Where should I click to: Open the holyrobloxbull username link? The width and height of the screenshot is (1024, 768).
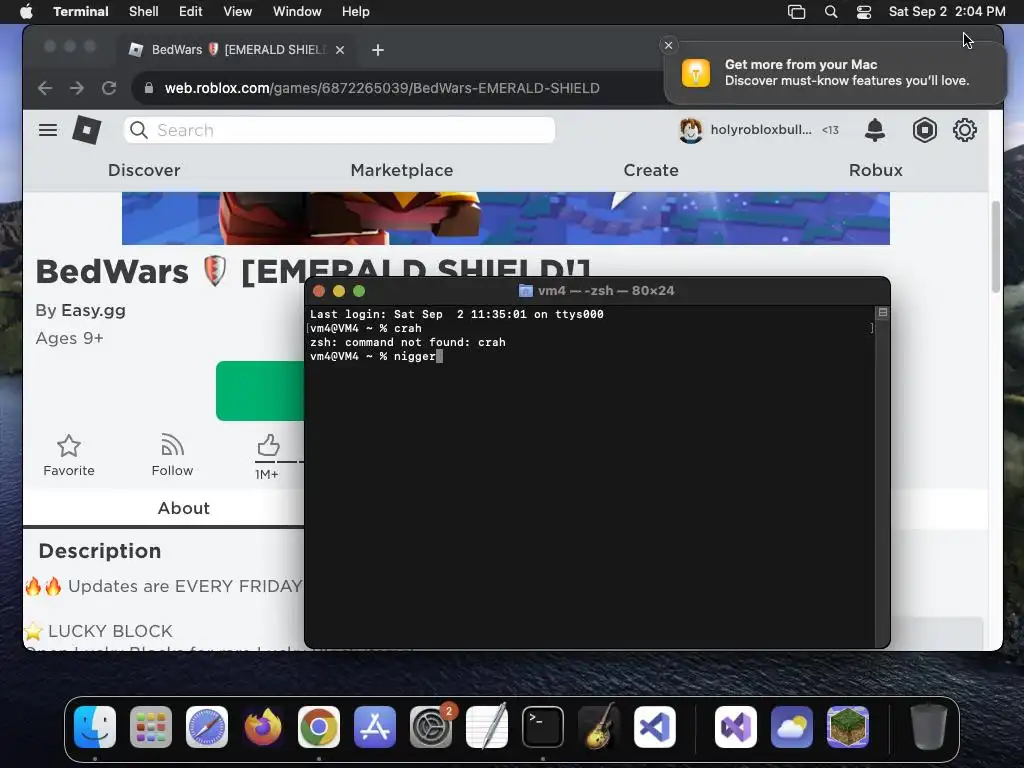click(x=761, y=129)
